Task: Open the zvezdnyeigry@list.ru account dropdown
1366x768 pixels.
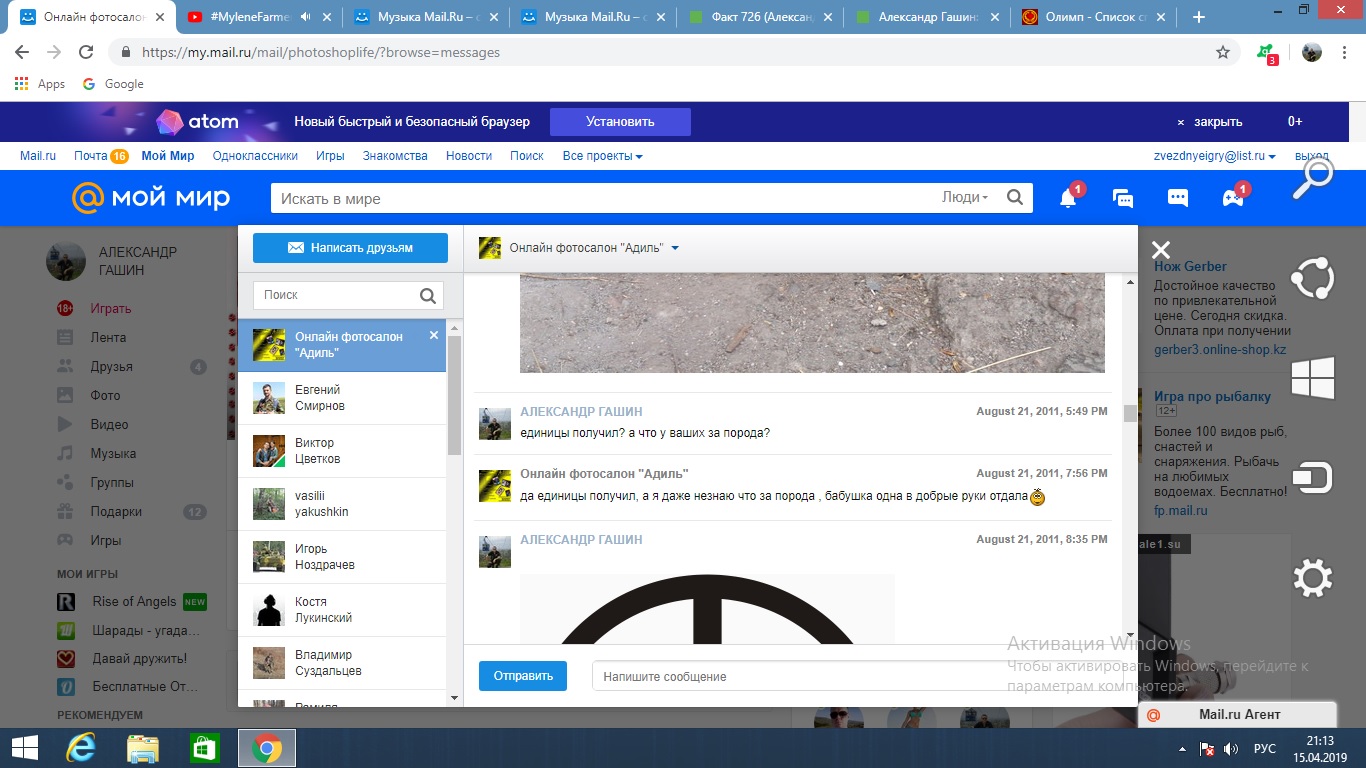Action: (x=1215, y=156)
